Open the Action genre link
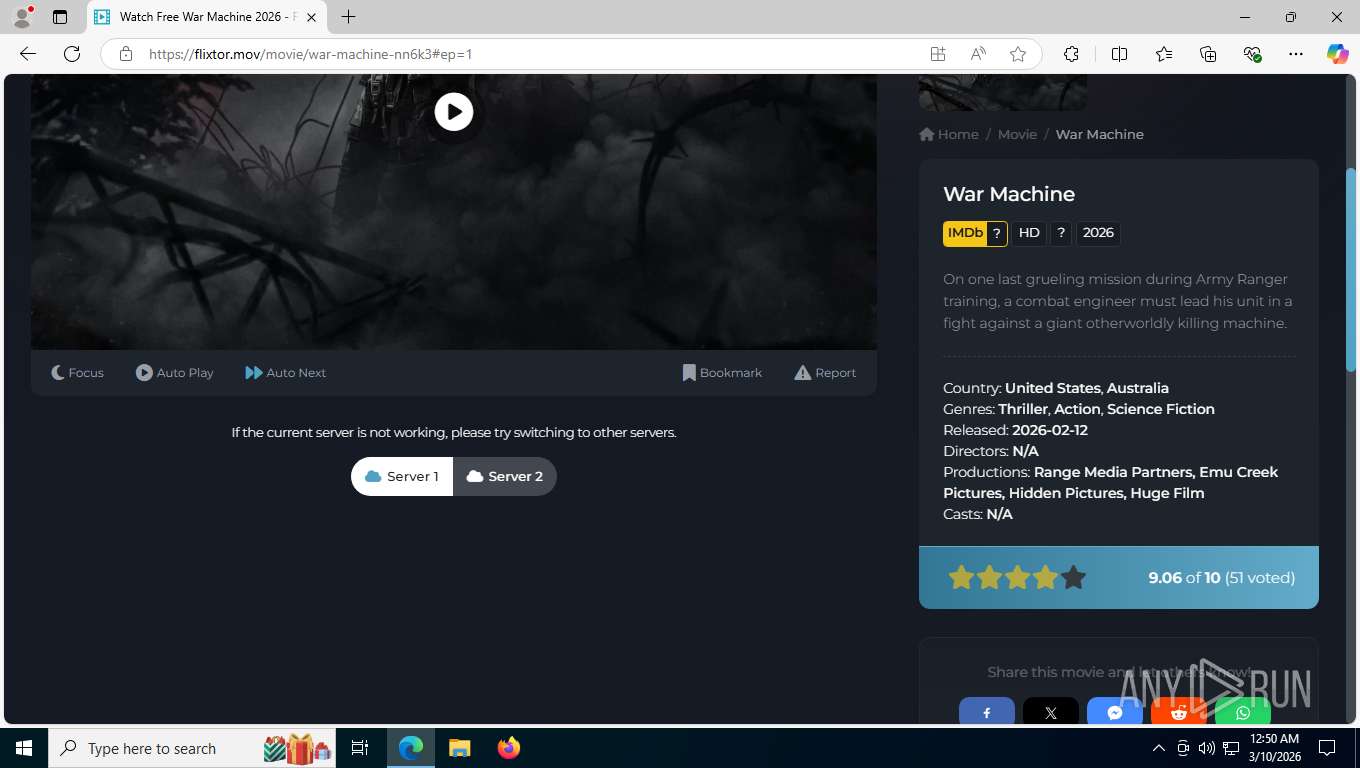 [x=1077, y=409]
